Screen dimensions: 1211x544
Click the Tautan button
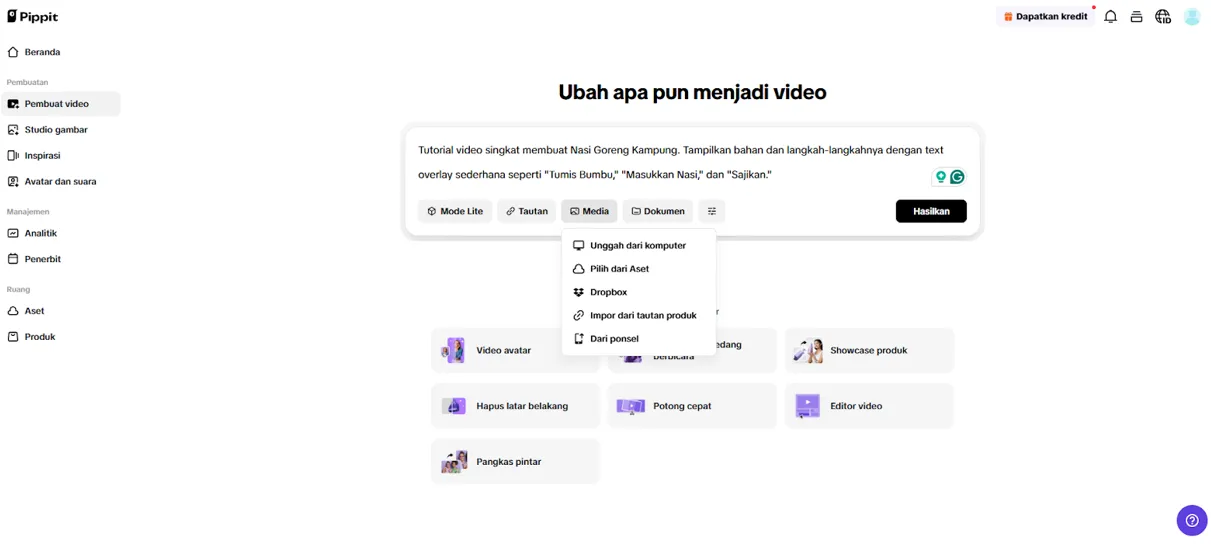click(x=526, y=211)
